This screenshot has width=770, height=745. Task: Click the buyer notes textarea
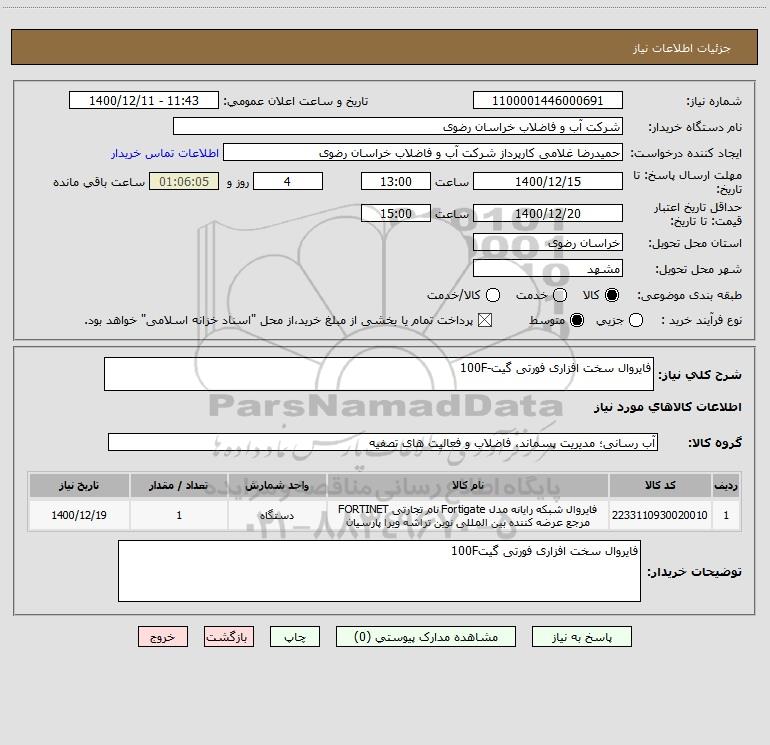(x=380, y=571)
